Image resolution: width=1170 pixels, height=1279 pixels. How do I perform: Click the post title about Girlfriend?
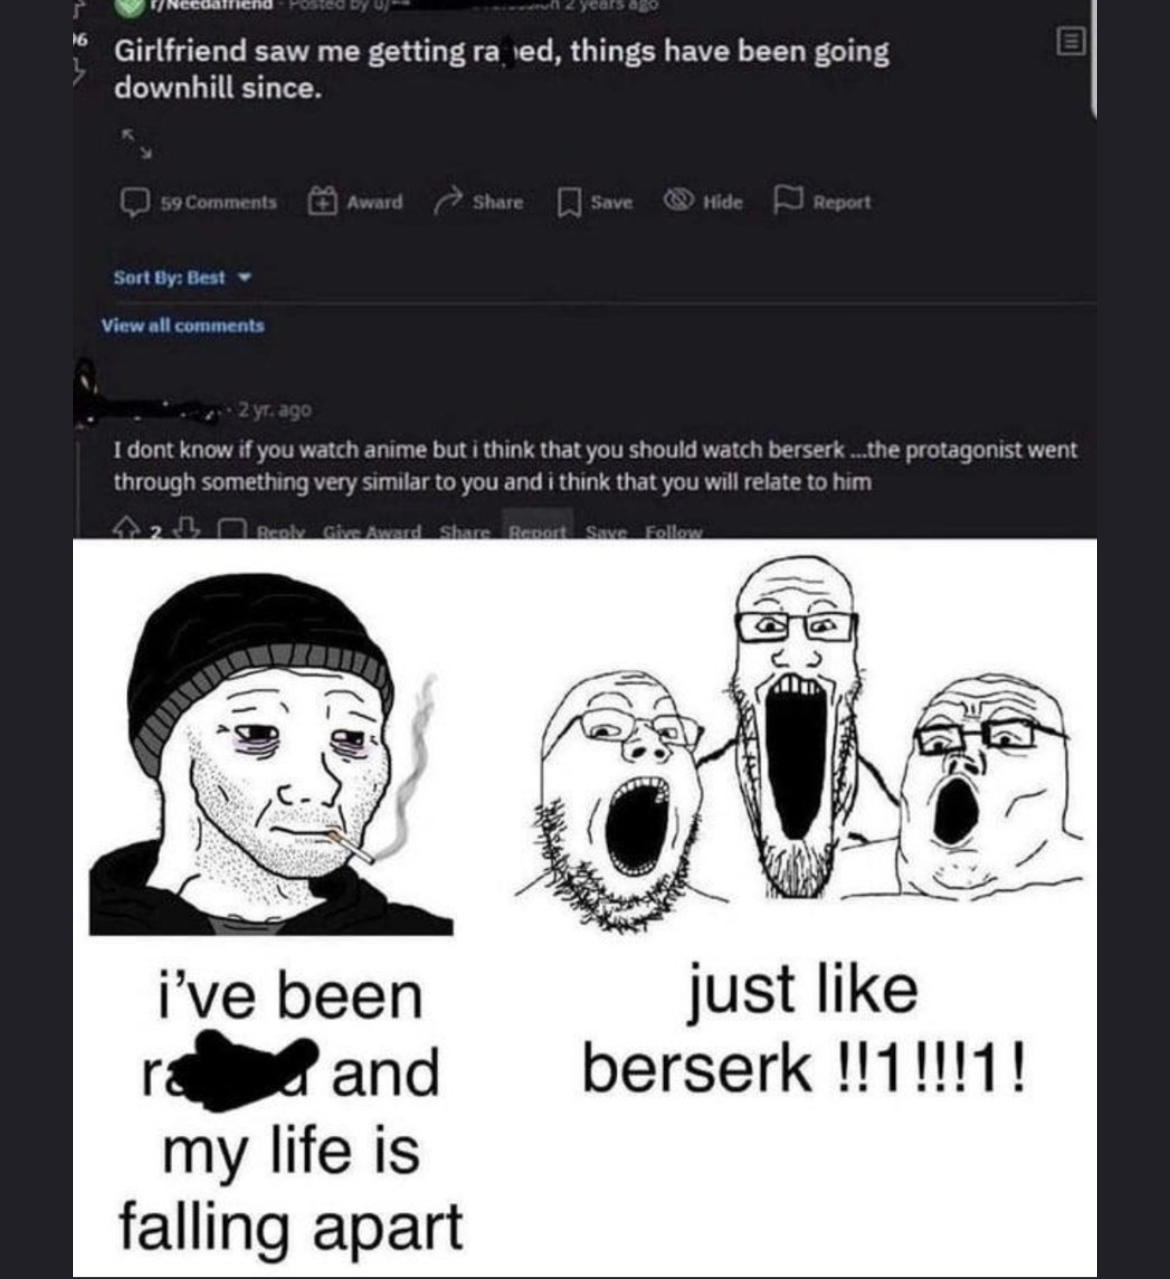point(501,69)
